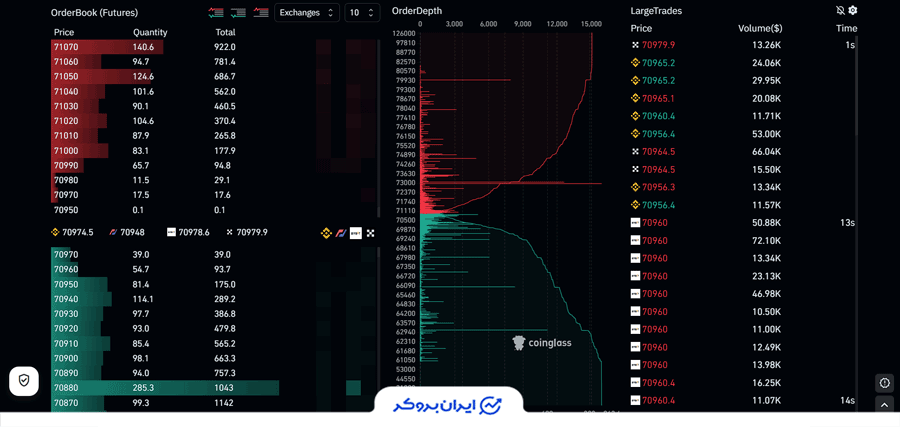This screenshot has width=900, height=427.
Task: Select the OrderDepth panel title
Action: [417, 10]
